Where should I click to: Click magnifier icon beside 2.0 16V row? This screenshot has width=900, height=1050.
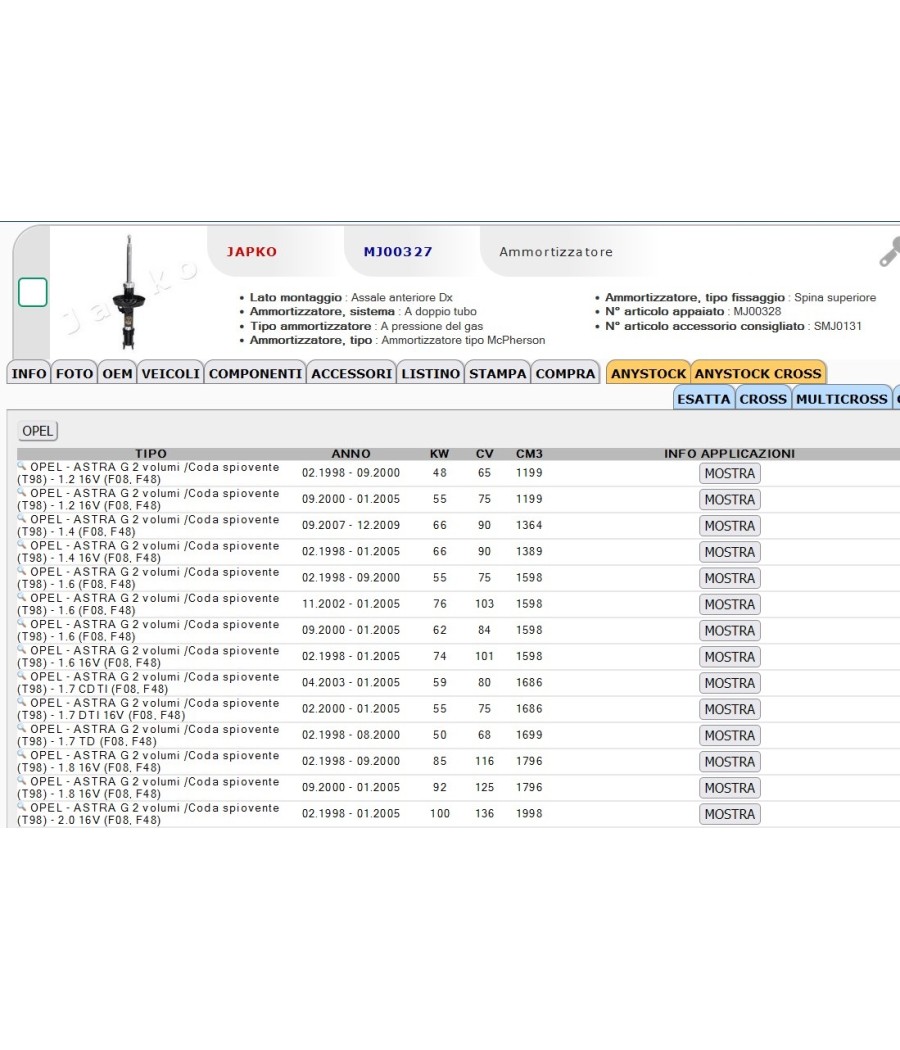coord(21,807)
